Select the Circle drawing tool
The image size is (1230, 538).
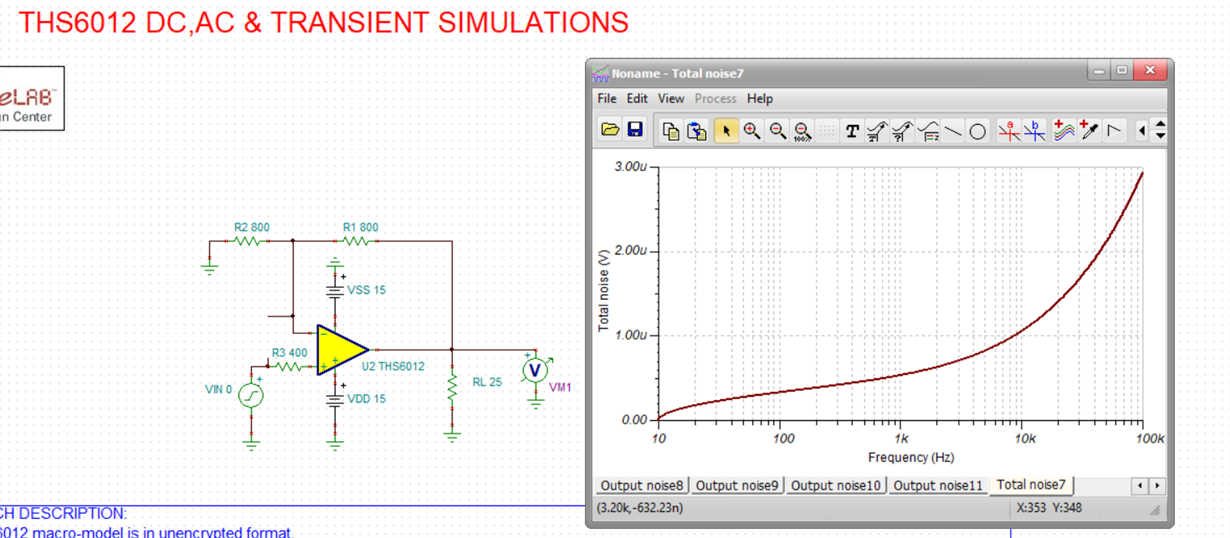click(978, 131)
